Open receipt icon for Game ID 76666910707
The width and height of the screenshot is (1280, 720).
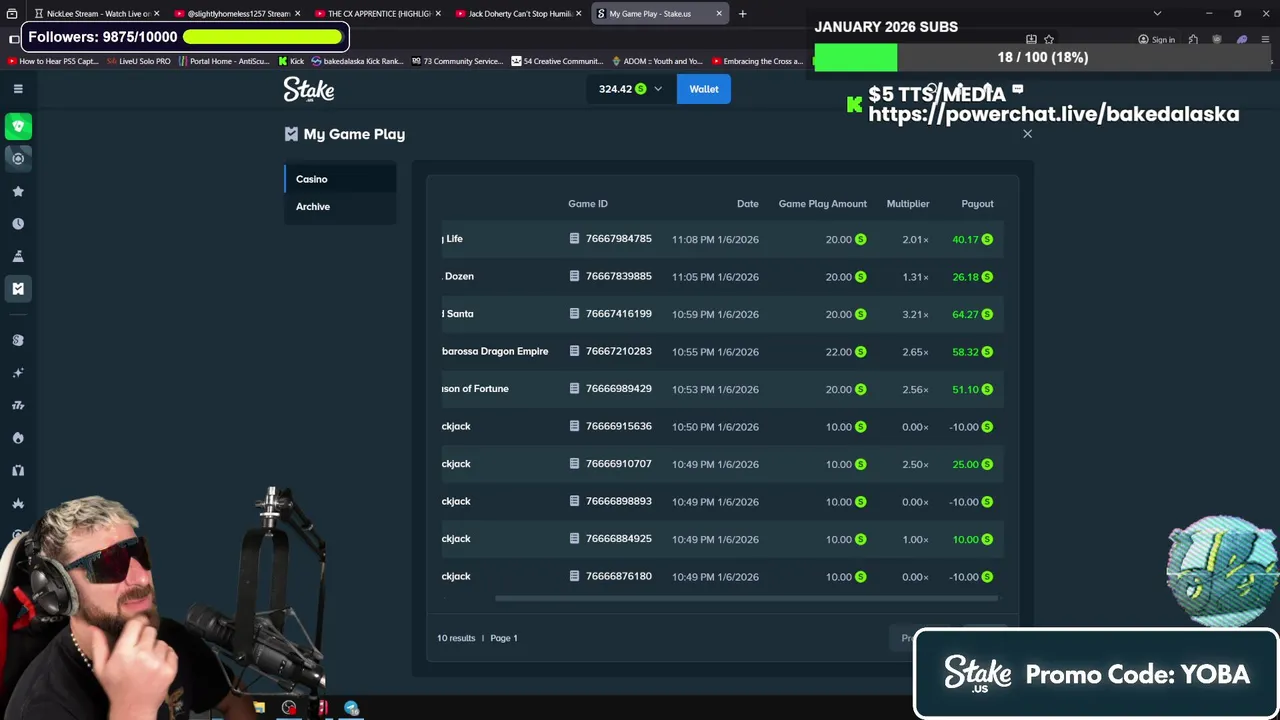tap(574, 464)
